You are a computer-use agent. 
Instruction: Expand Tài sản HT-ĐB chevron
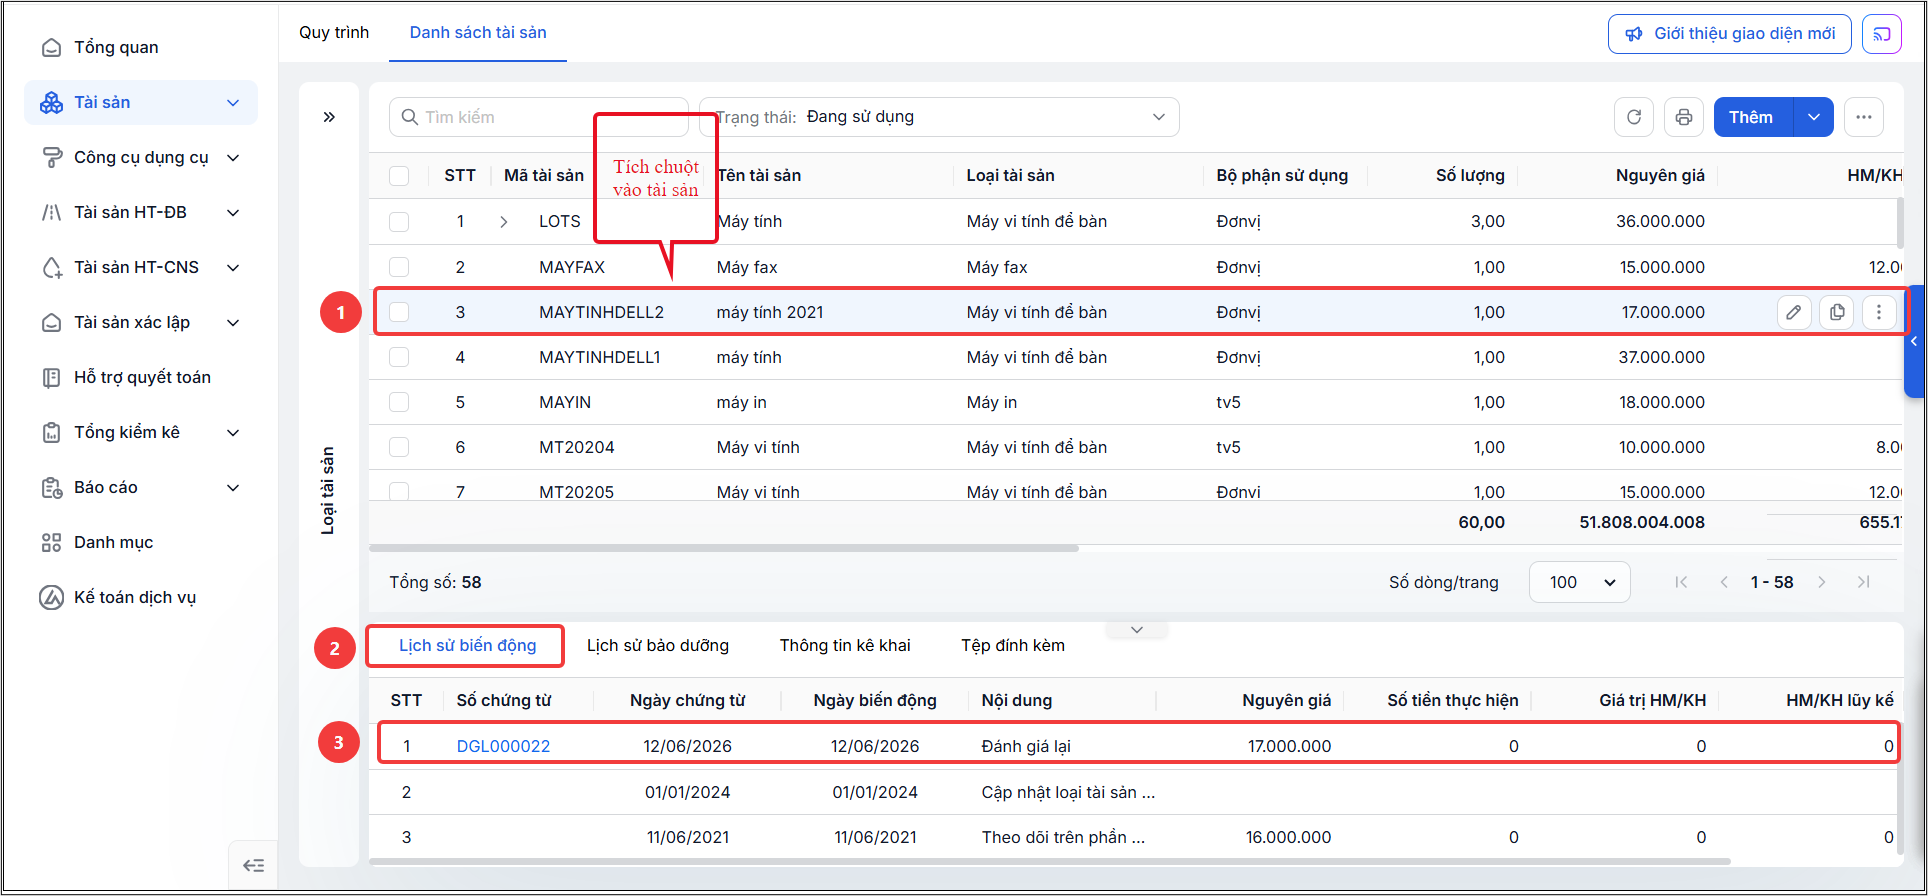click(233, 213)
